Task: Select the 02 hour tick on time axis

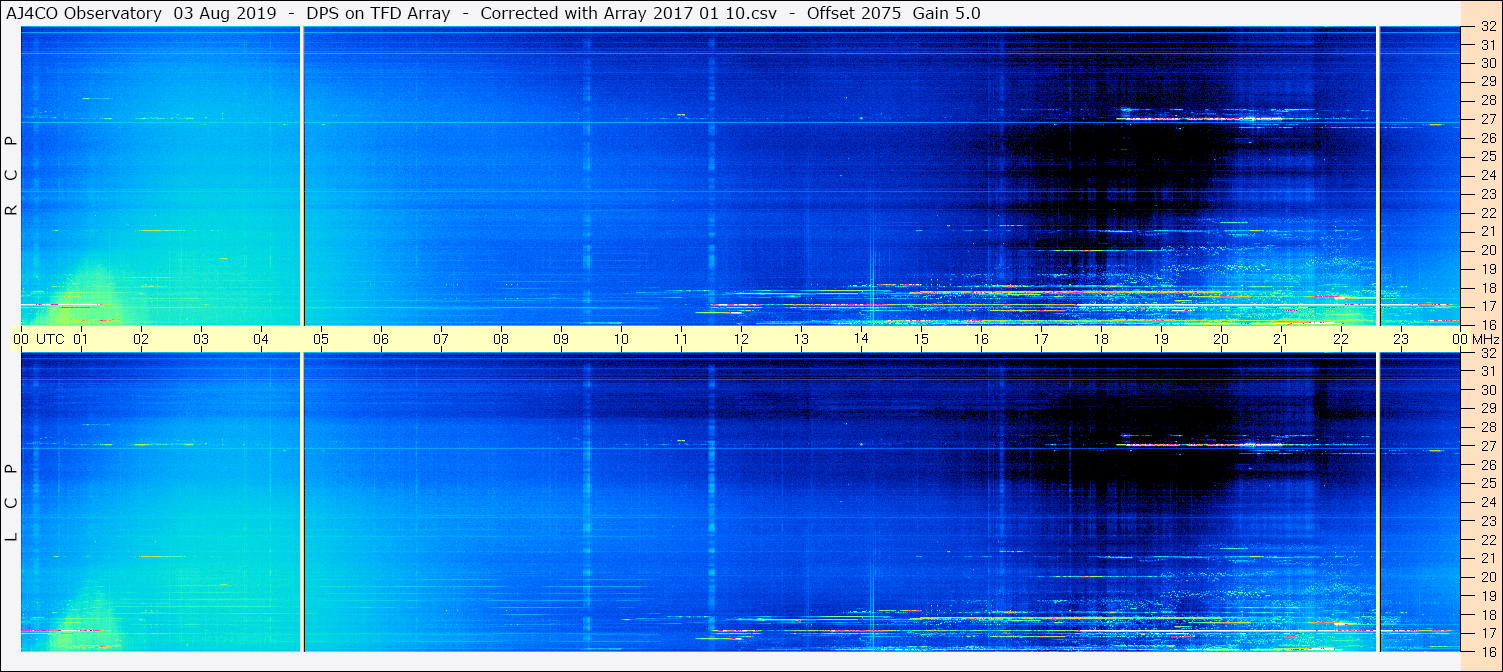Action: point(141,339)
